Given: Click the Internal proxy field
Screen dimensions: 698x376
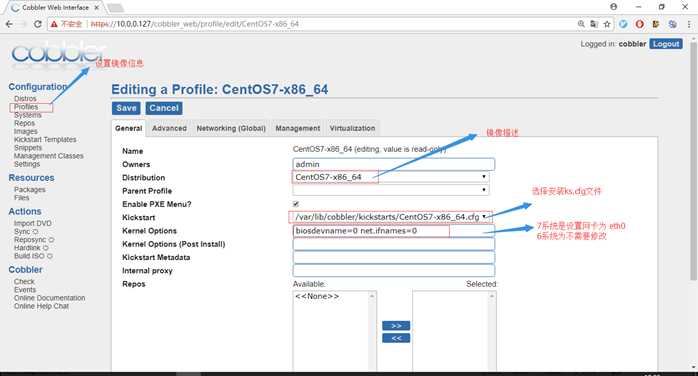Looking at the screenshot, I should point(394,271).
